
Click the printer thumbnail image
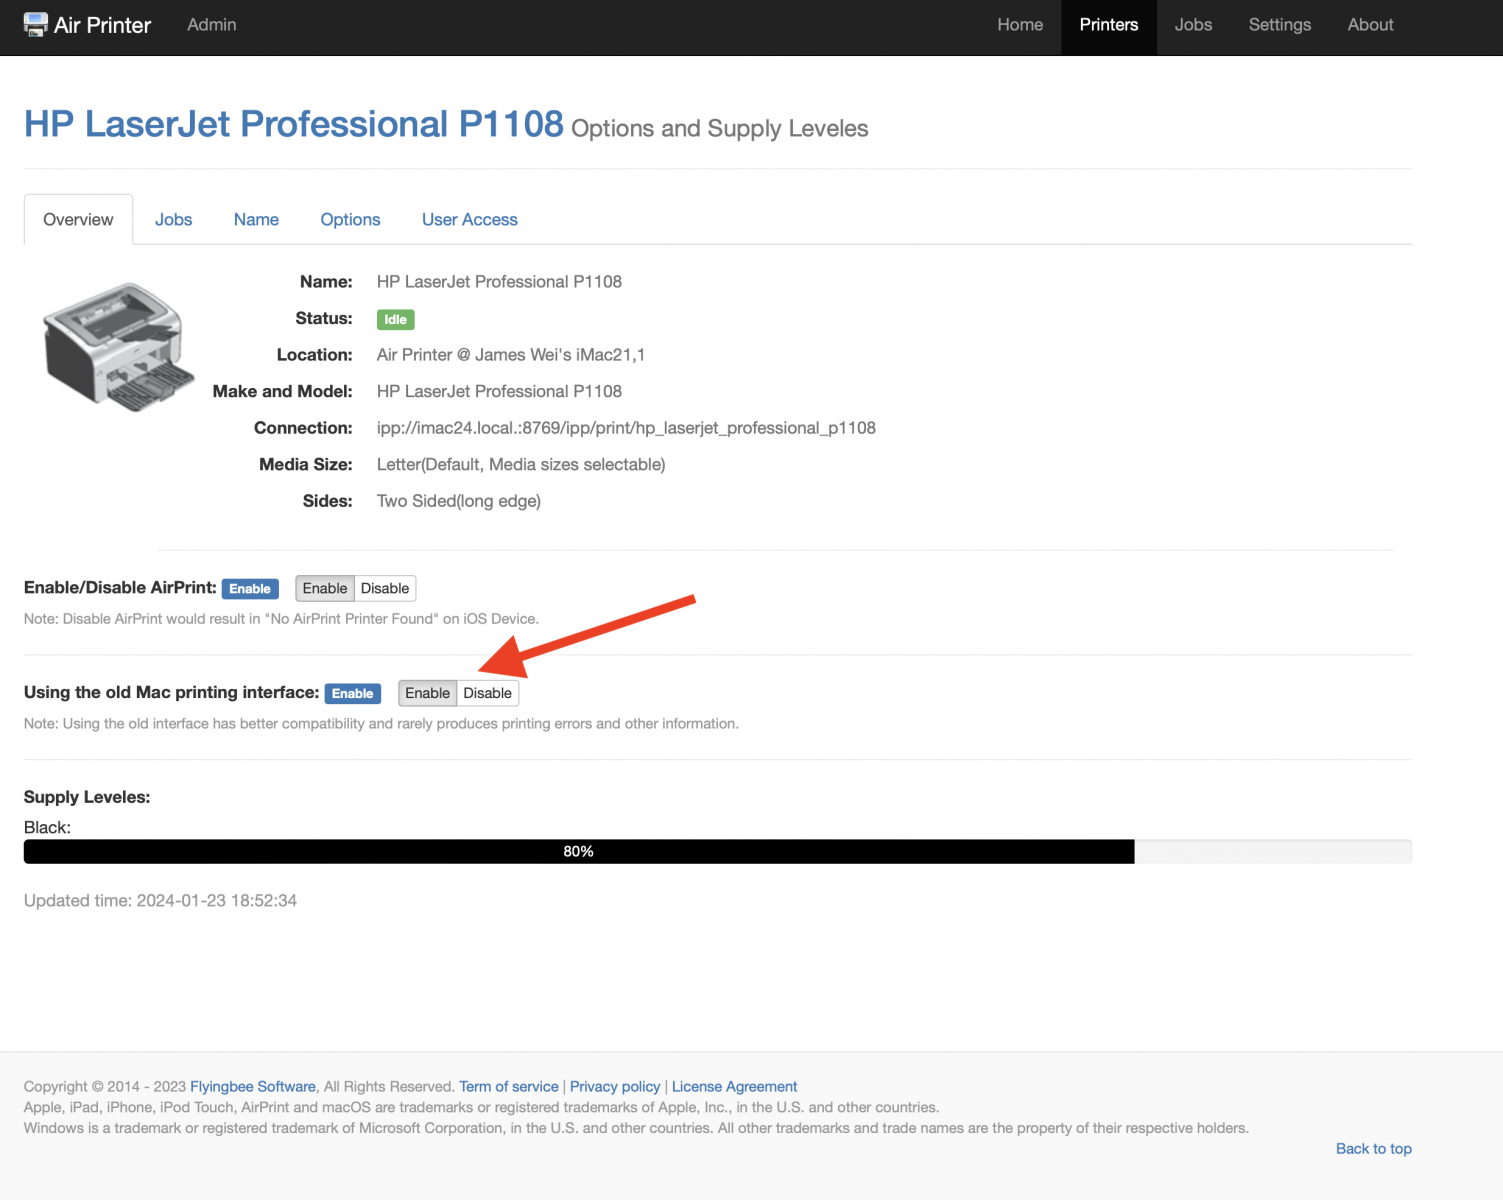[x=119, y=346]
